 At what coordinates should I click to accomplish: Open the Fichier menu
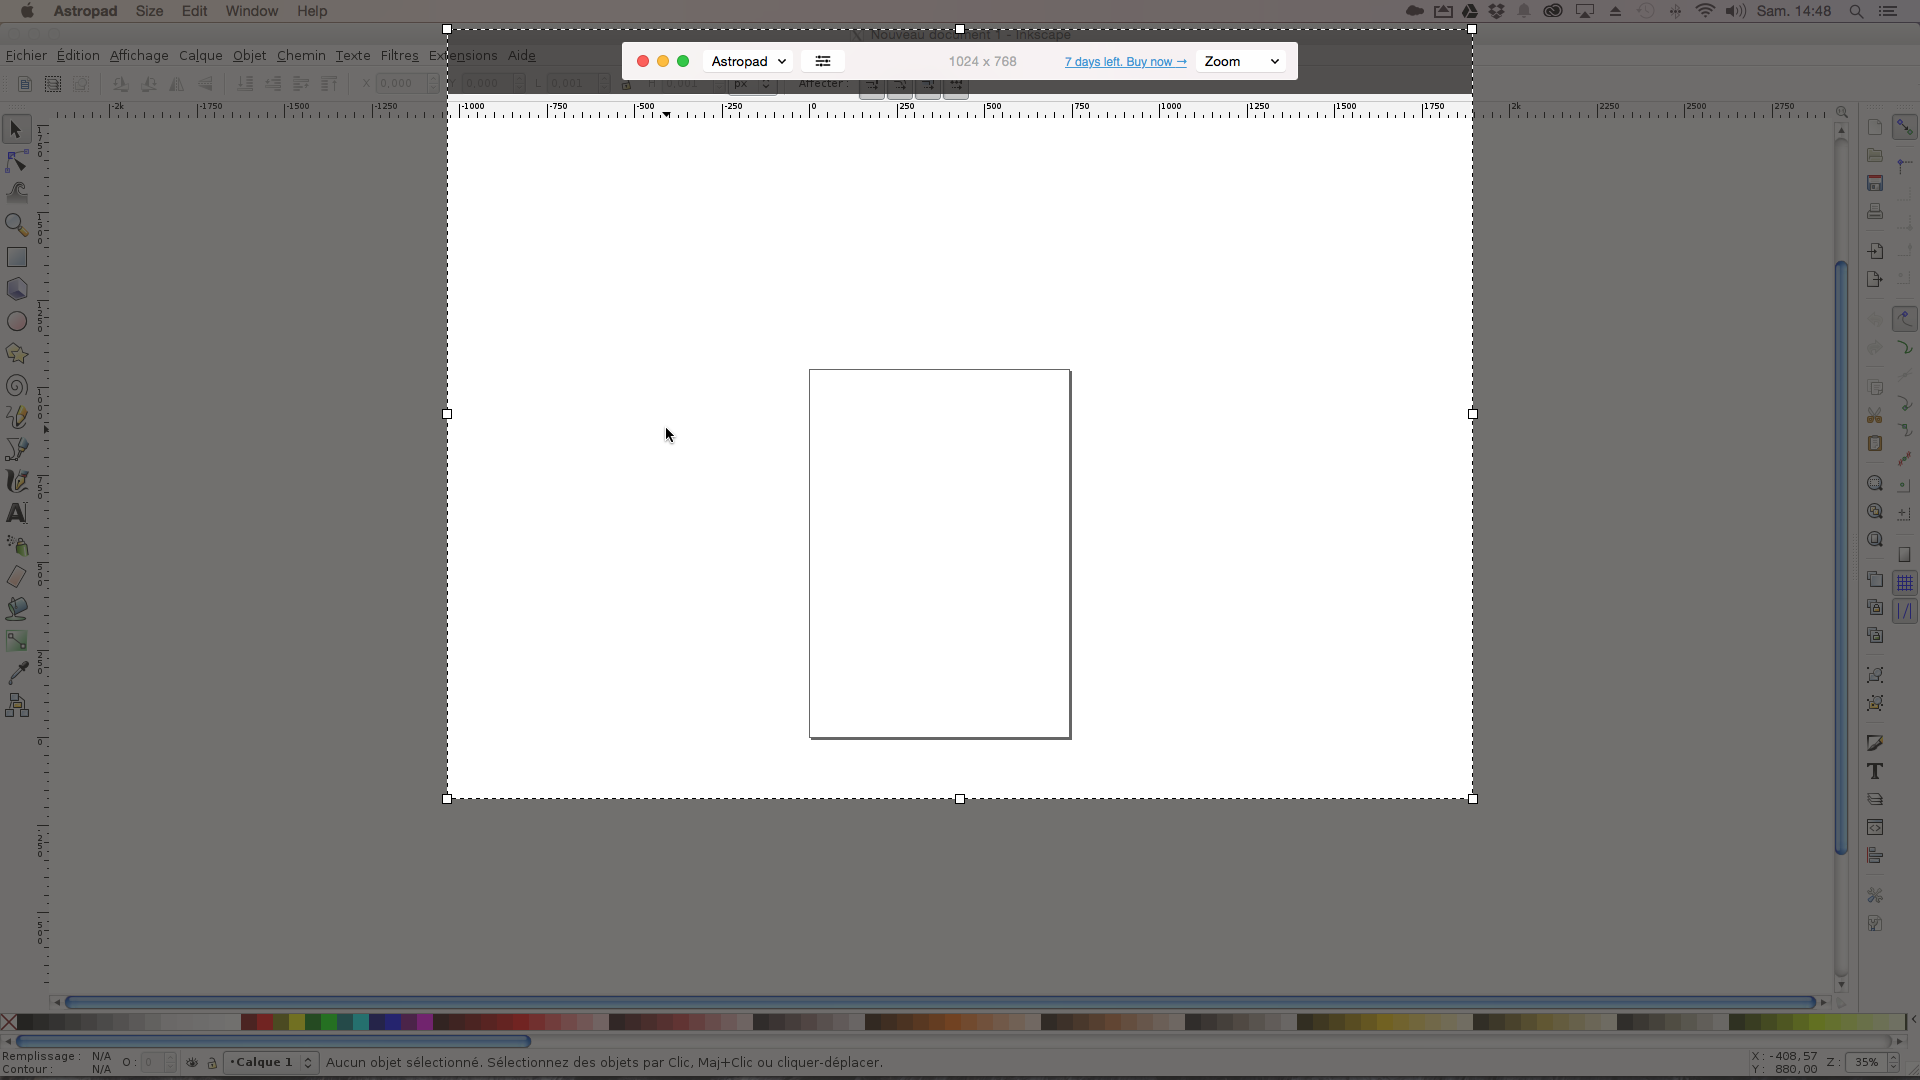26,55
